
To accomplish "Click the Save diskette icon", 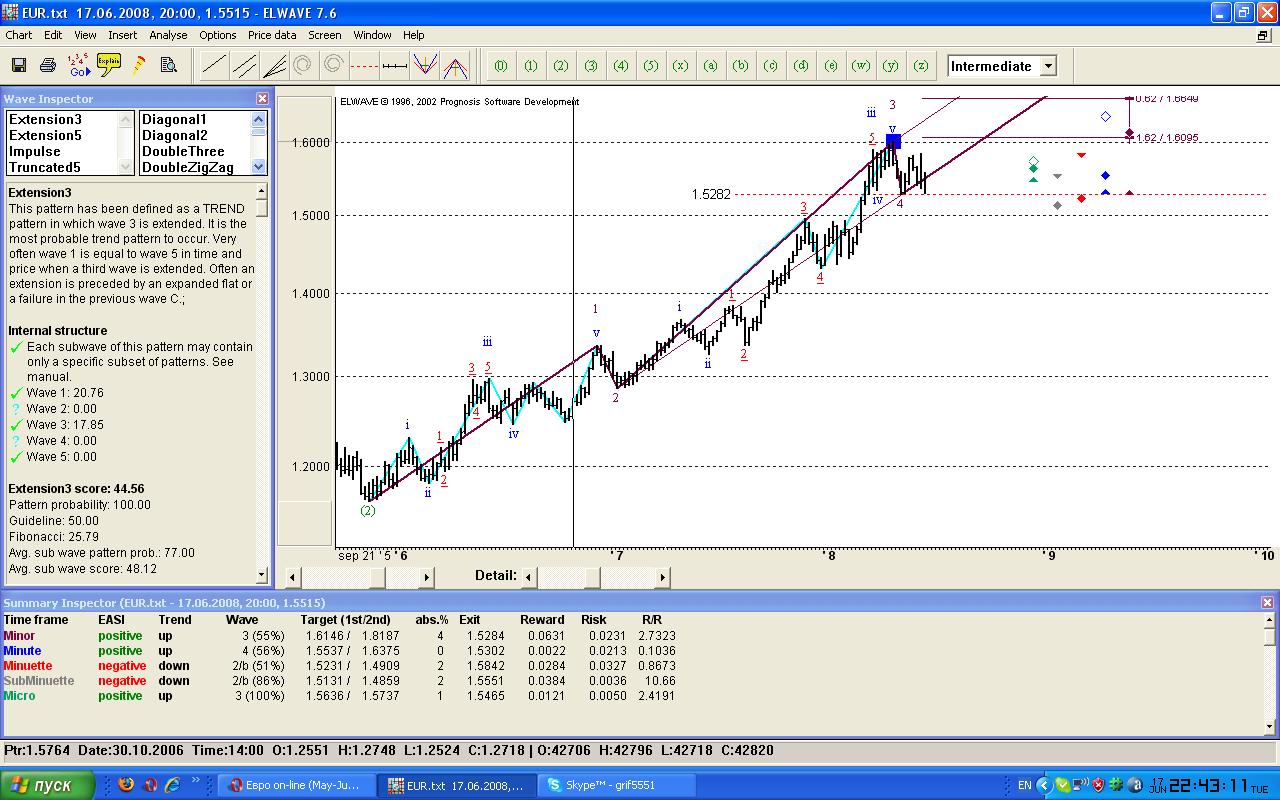I will (x=18, y=66).
